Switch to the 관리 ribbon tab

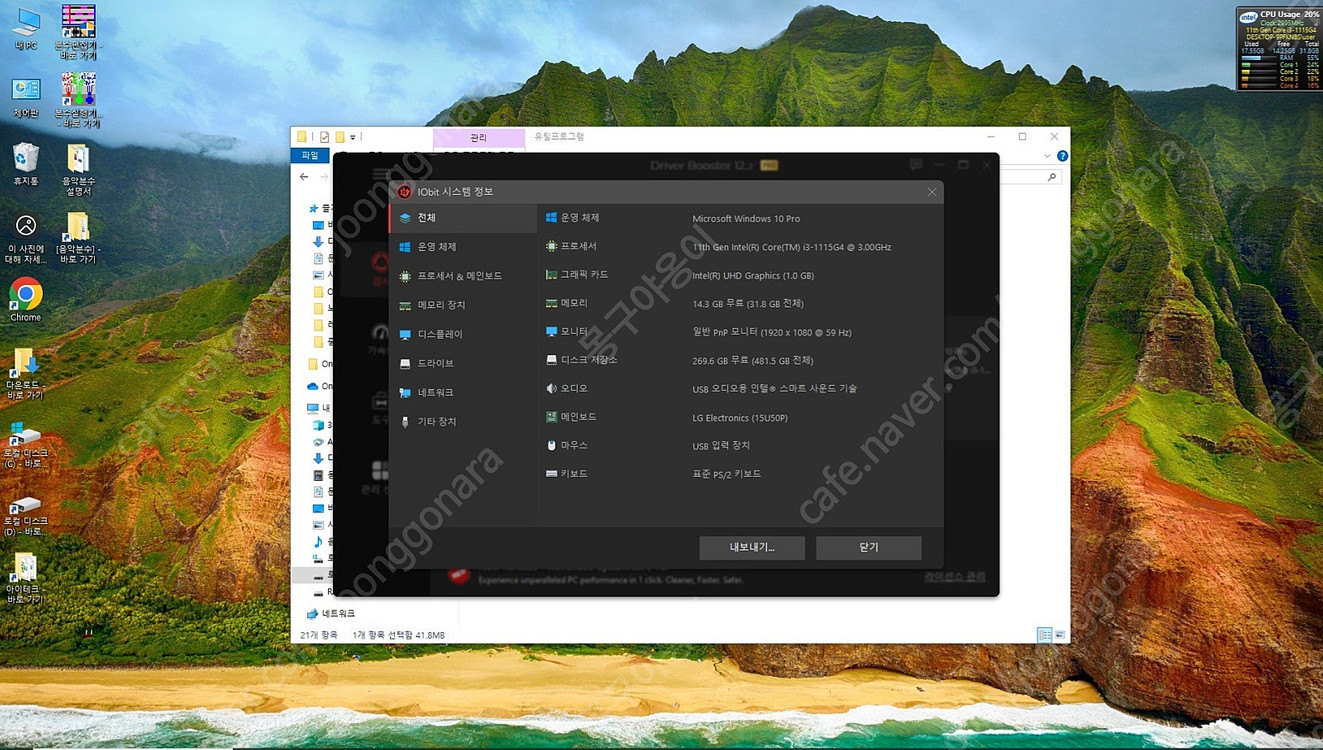pos(478,138)
